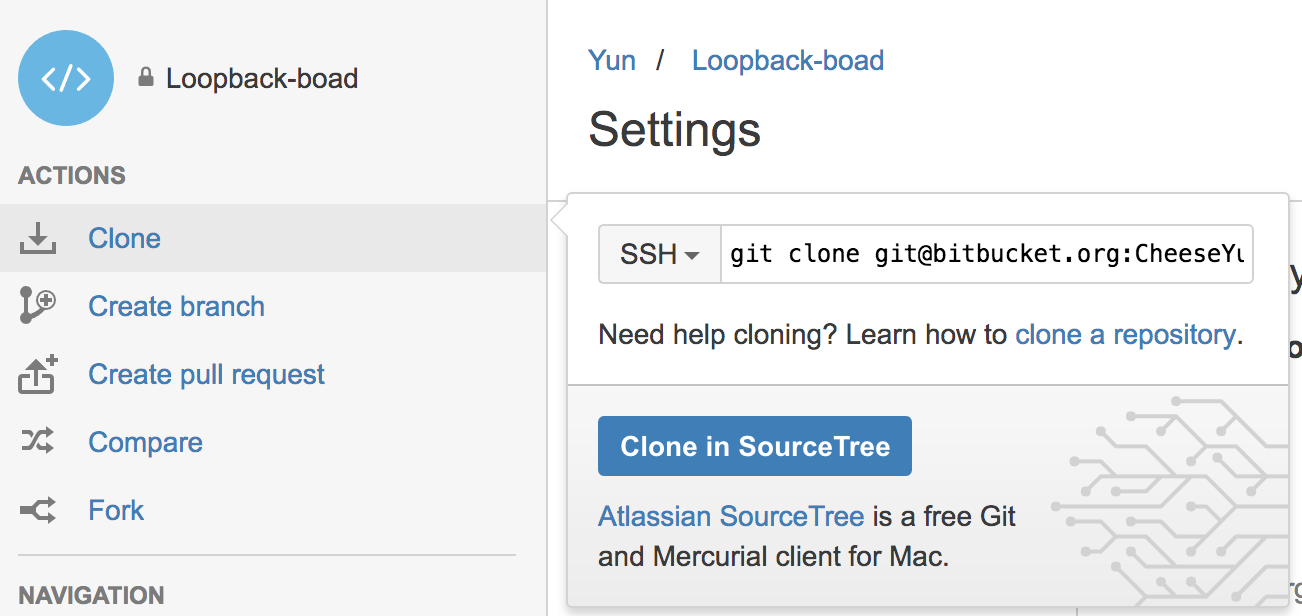This screenshot has width=1302, height=616.
Task: Click the lock icon beside the repository name
Action: 146,78
